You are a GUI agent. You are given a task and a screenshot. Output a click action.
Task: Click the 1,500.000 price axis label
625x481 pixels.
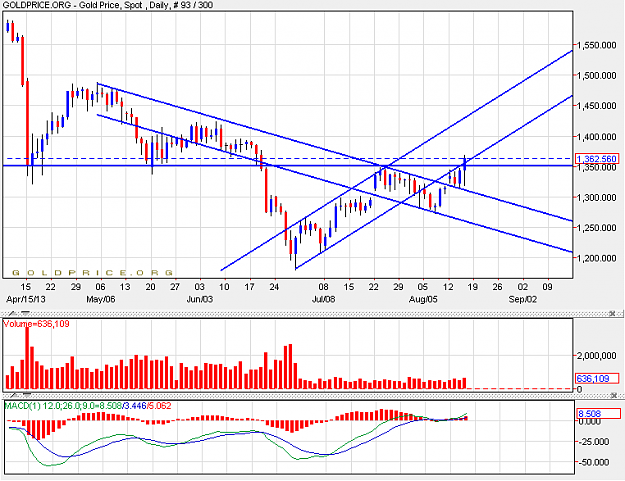597,76
